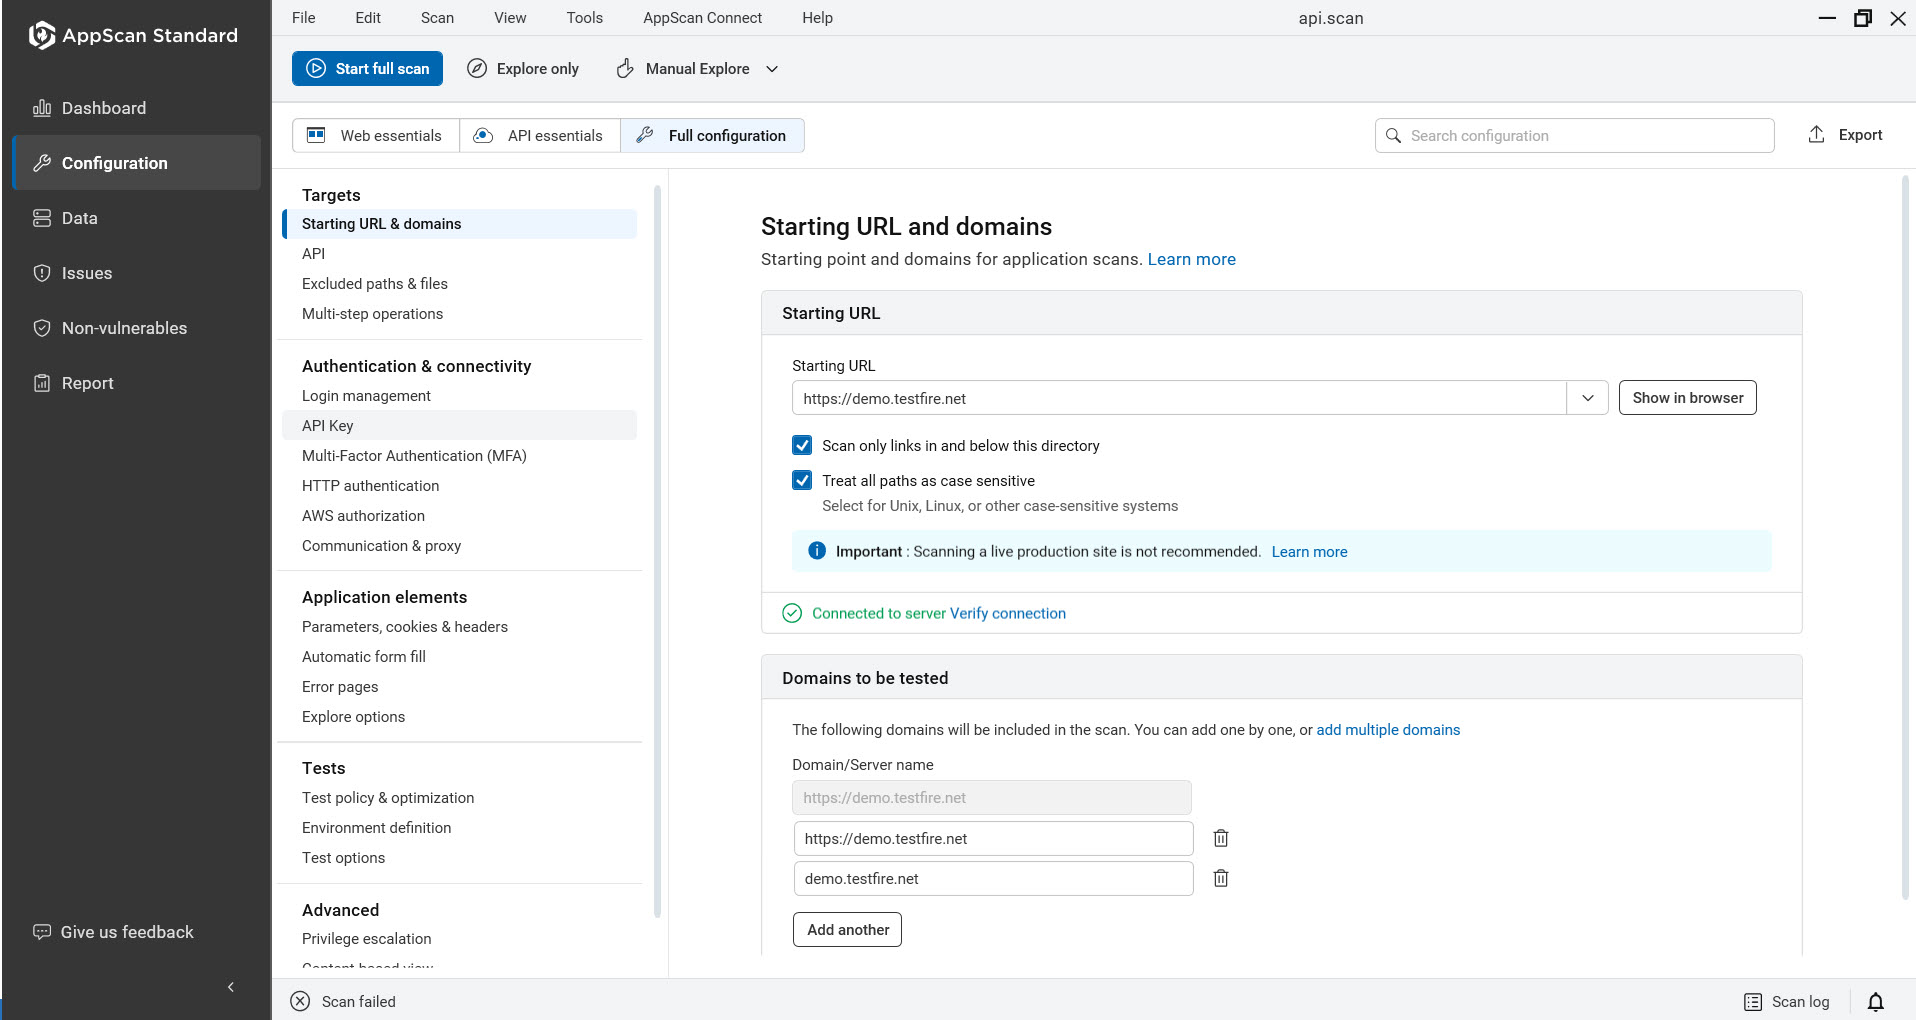
Task: Click the AppScan Standard logo icon
Action: coord(40,34)
